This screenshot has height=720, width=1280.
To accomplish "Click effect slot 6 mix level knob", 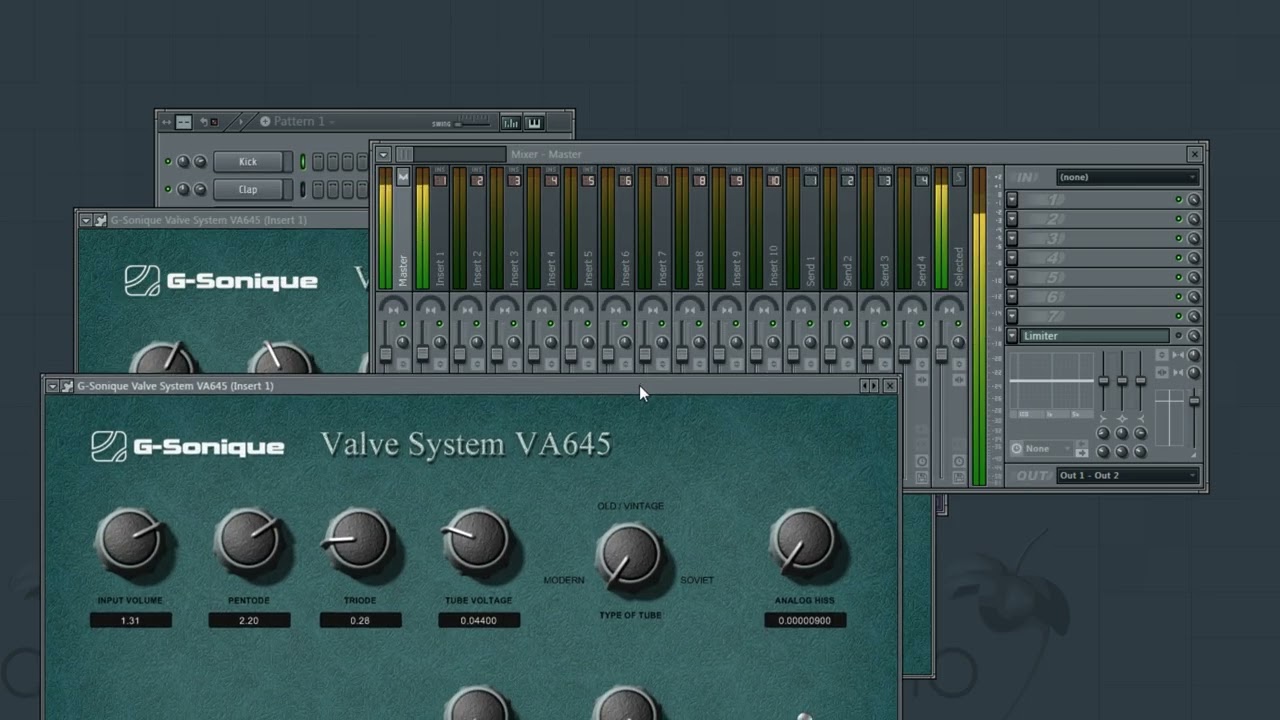I will tap(1193, 297).
